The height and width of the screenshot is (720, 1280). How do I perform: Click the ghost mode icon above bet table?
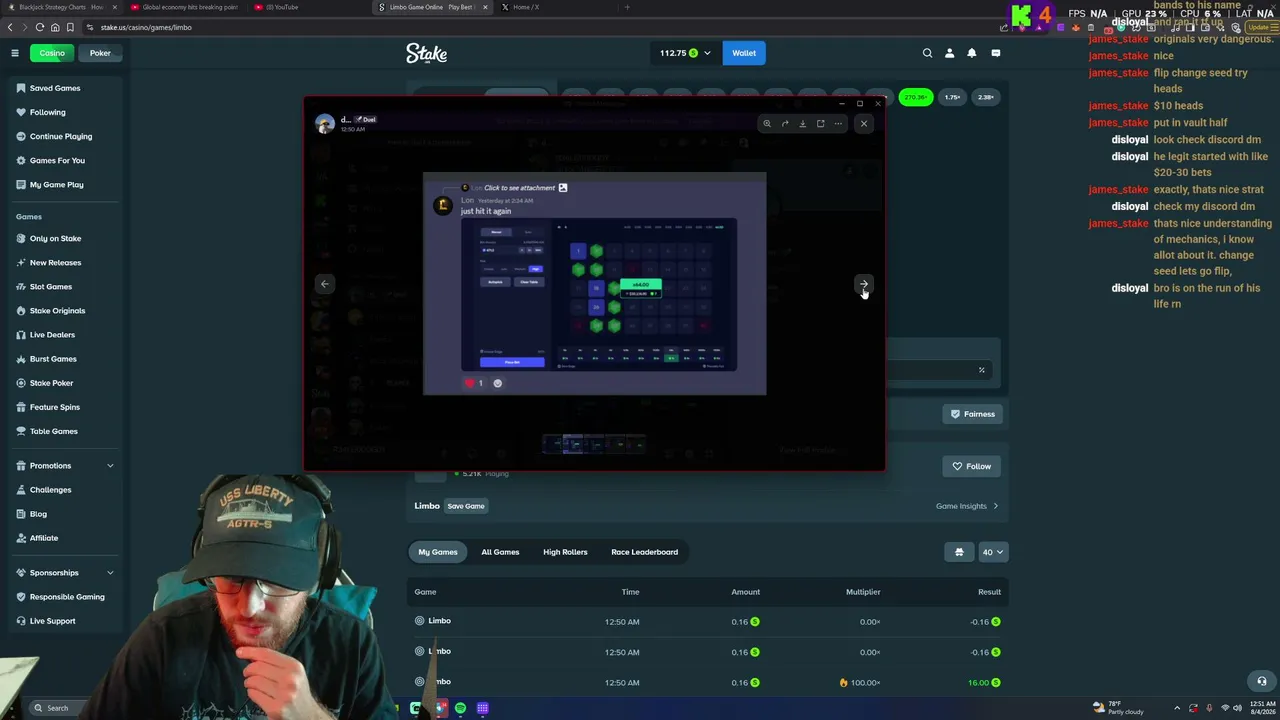pos(959,552)
